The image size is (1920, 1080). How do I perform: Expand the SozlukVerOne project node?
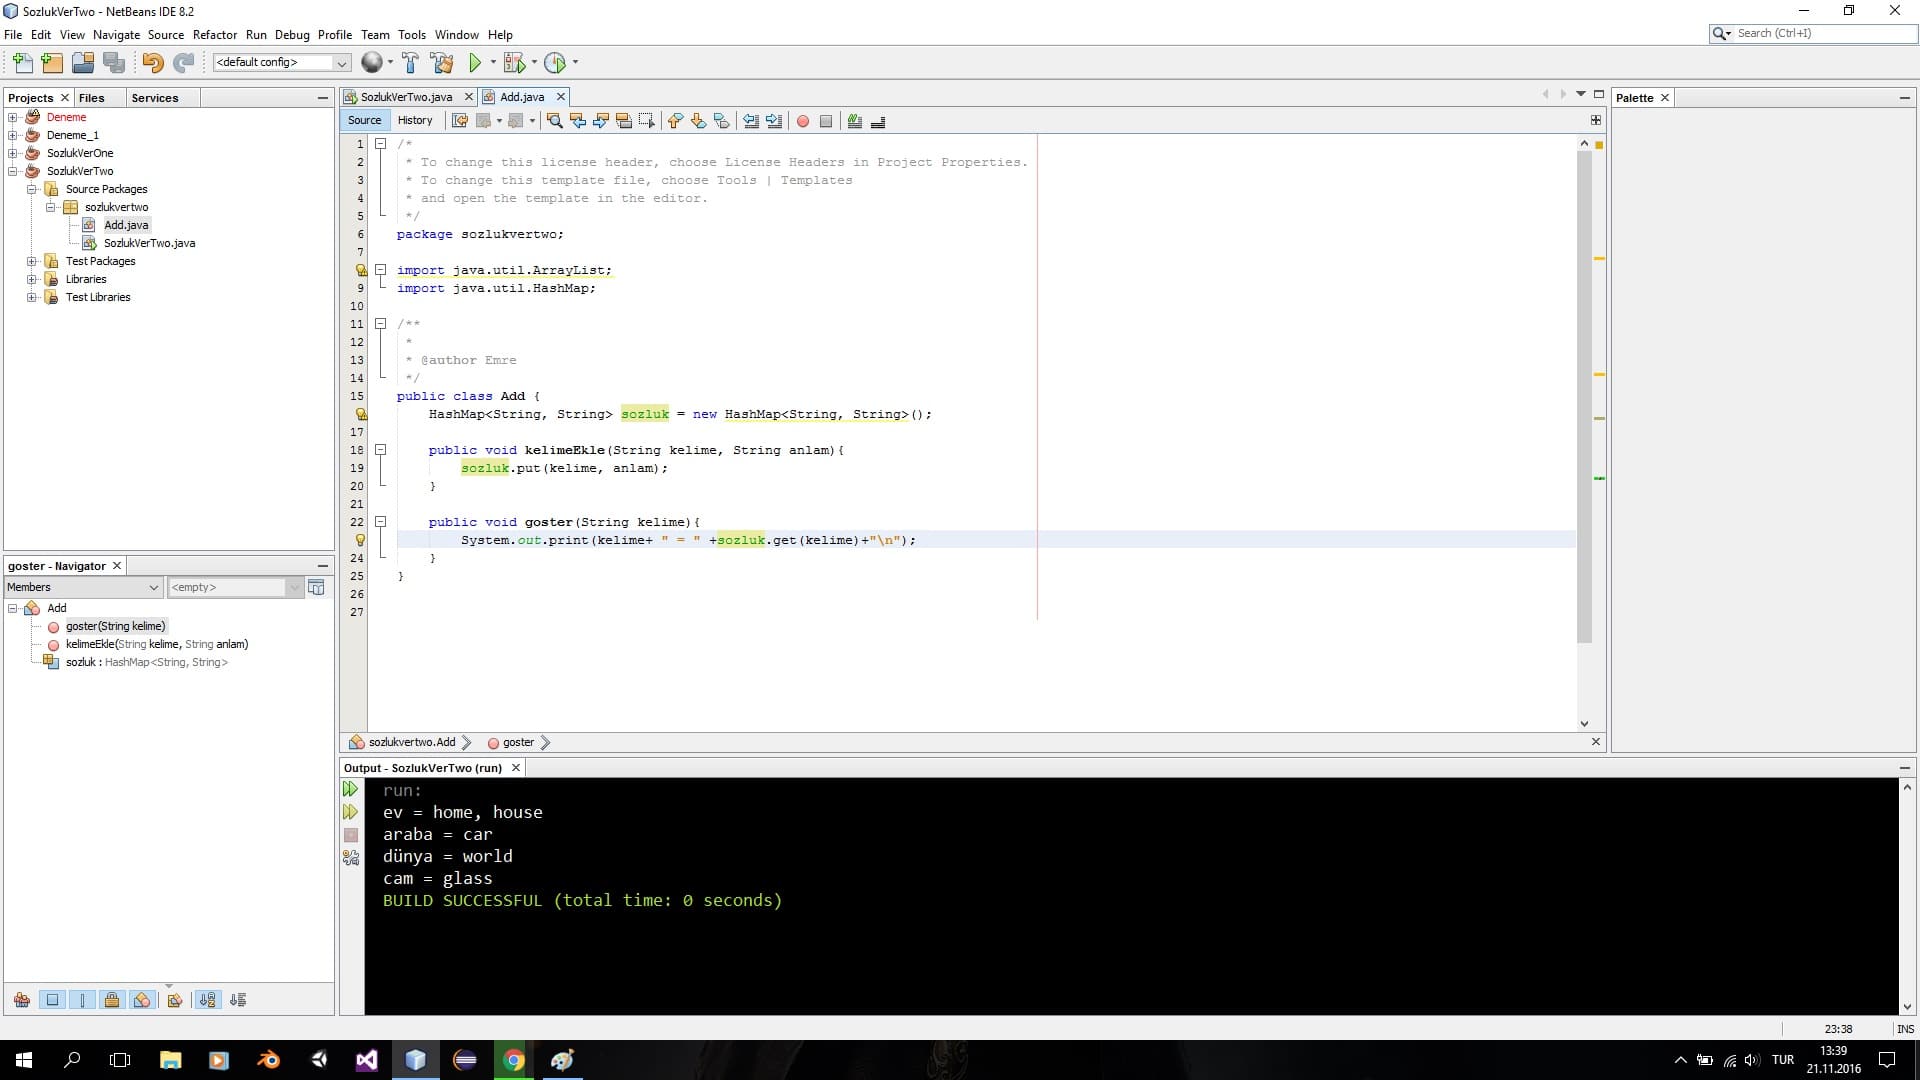pos(13,153)
